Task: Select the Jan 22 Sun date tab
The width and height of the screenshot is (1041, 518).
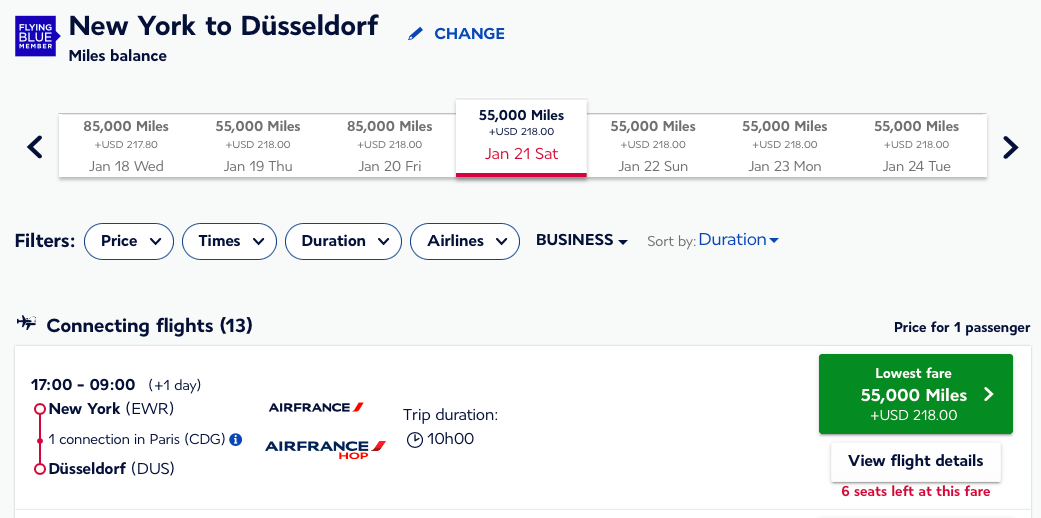Action: pyautogui.click(x=653, y=145)
